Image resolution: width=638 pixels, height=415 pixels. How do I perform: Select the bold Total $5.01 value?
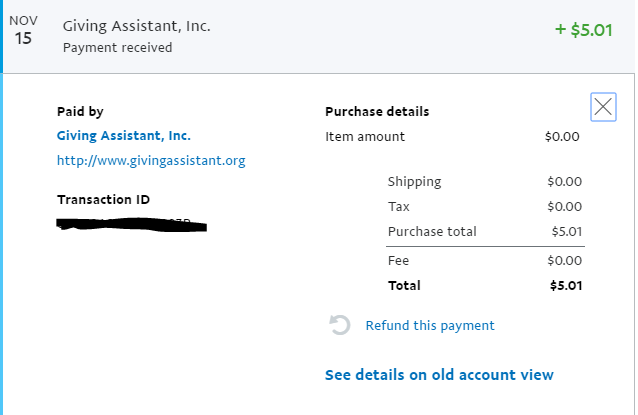click(x=566, y=286)
